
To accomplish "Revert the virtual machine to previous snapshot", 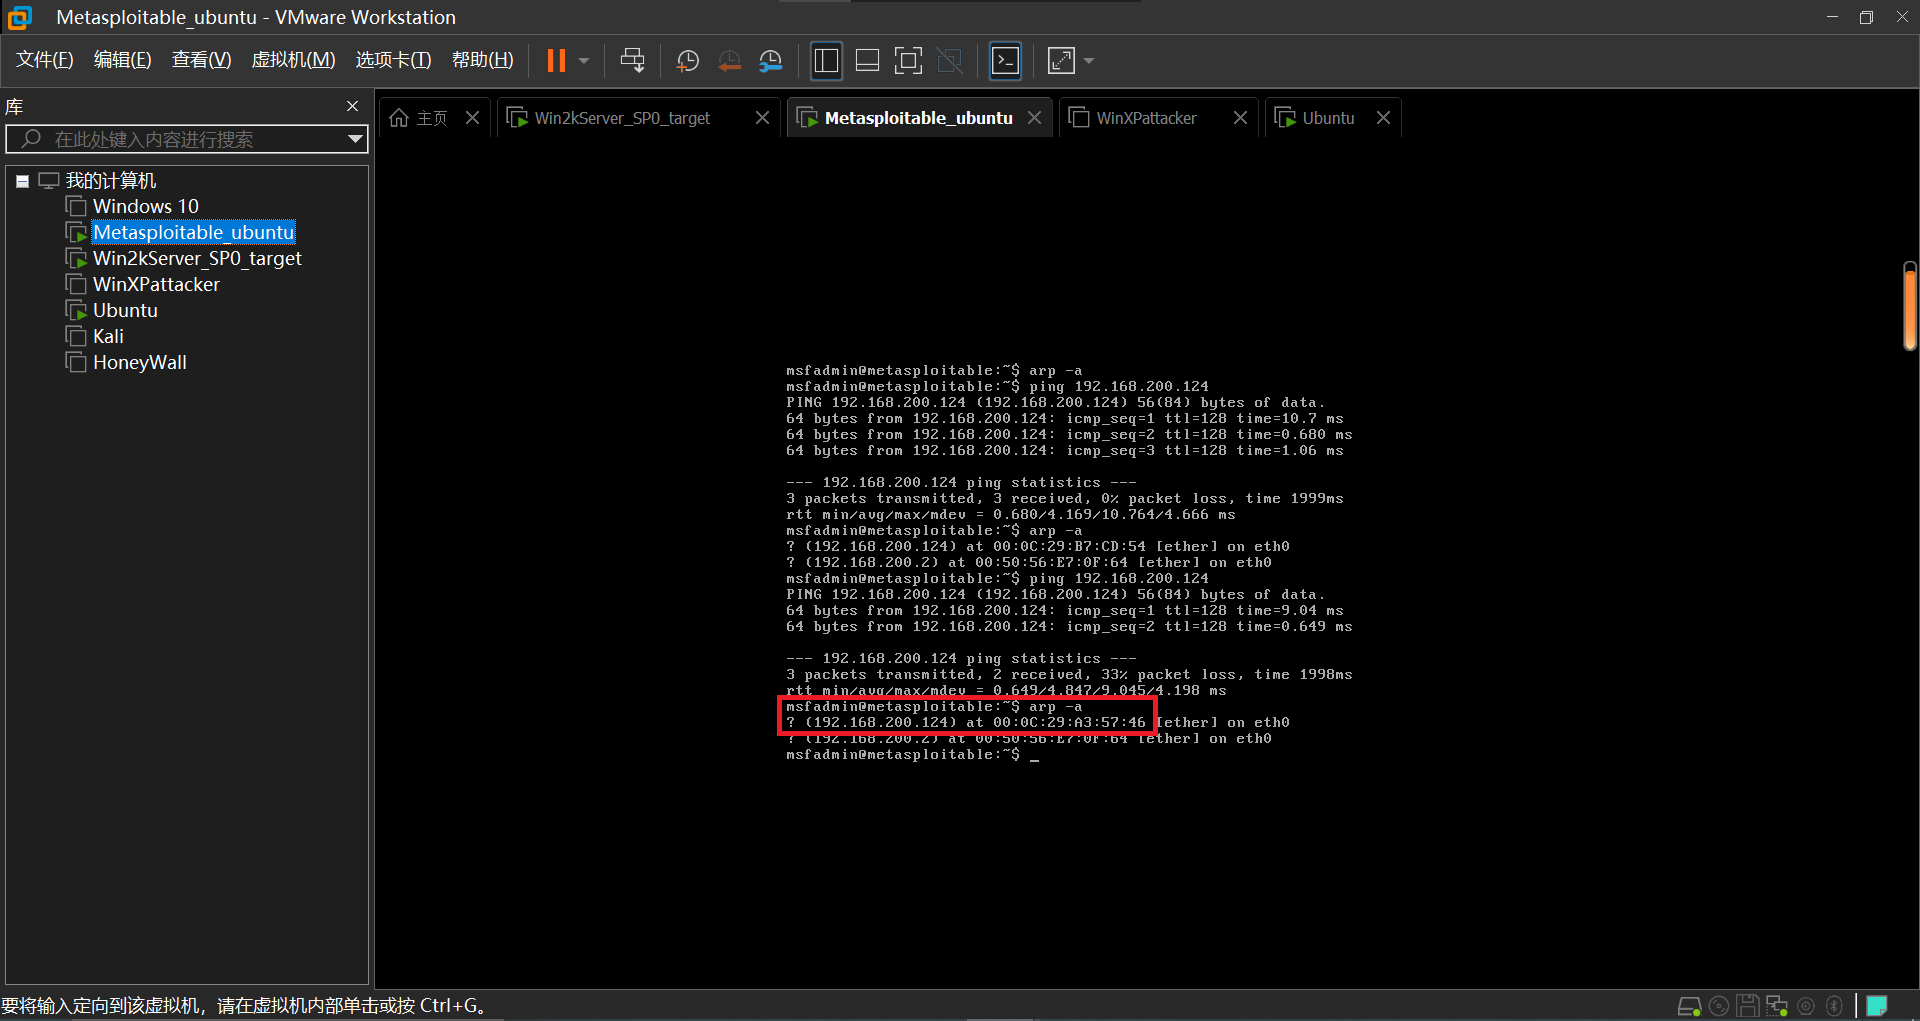I will tap(729, 61).
